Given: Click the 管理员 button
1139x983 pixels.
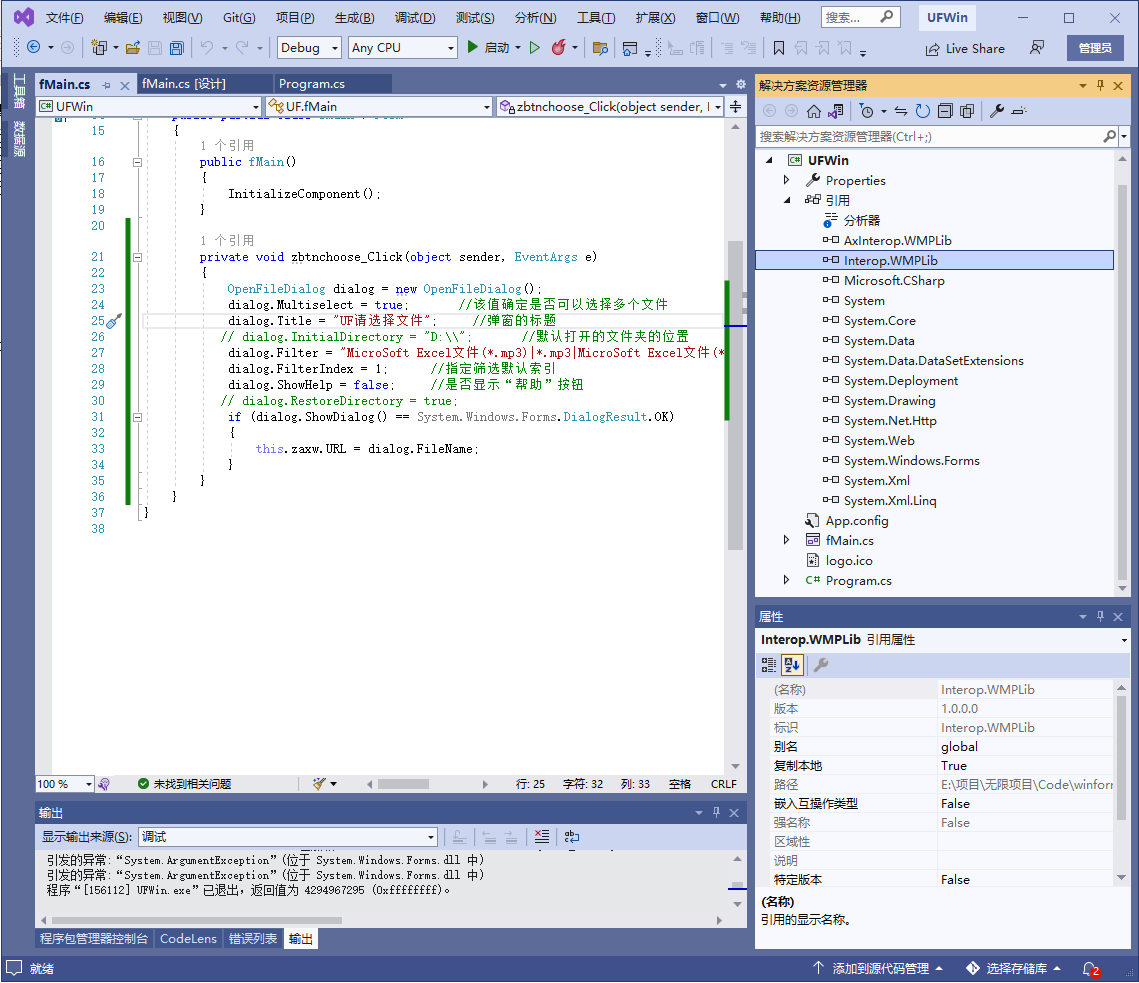Looking at the screenshot, I should pyautogui.click(x=1095, y=48).
